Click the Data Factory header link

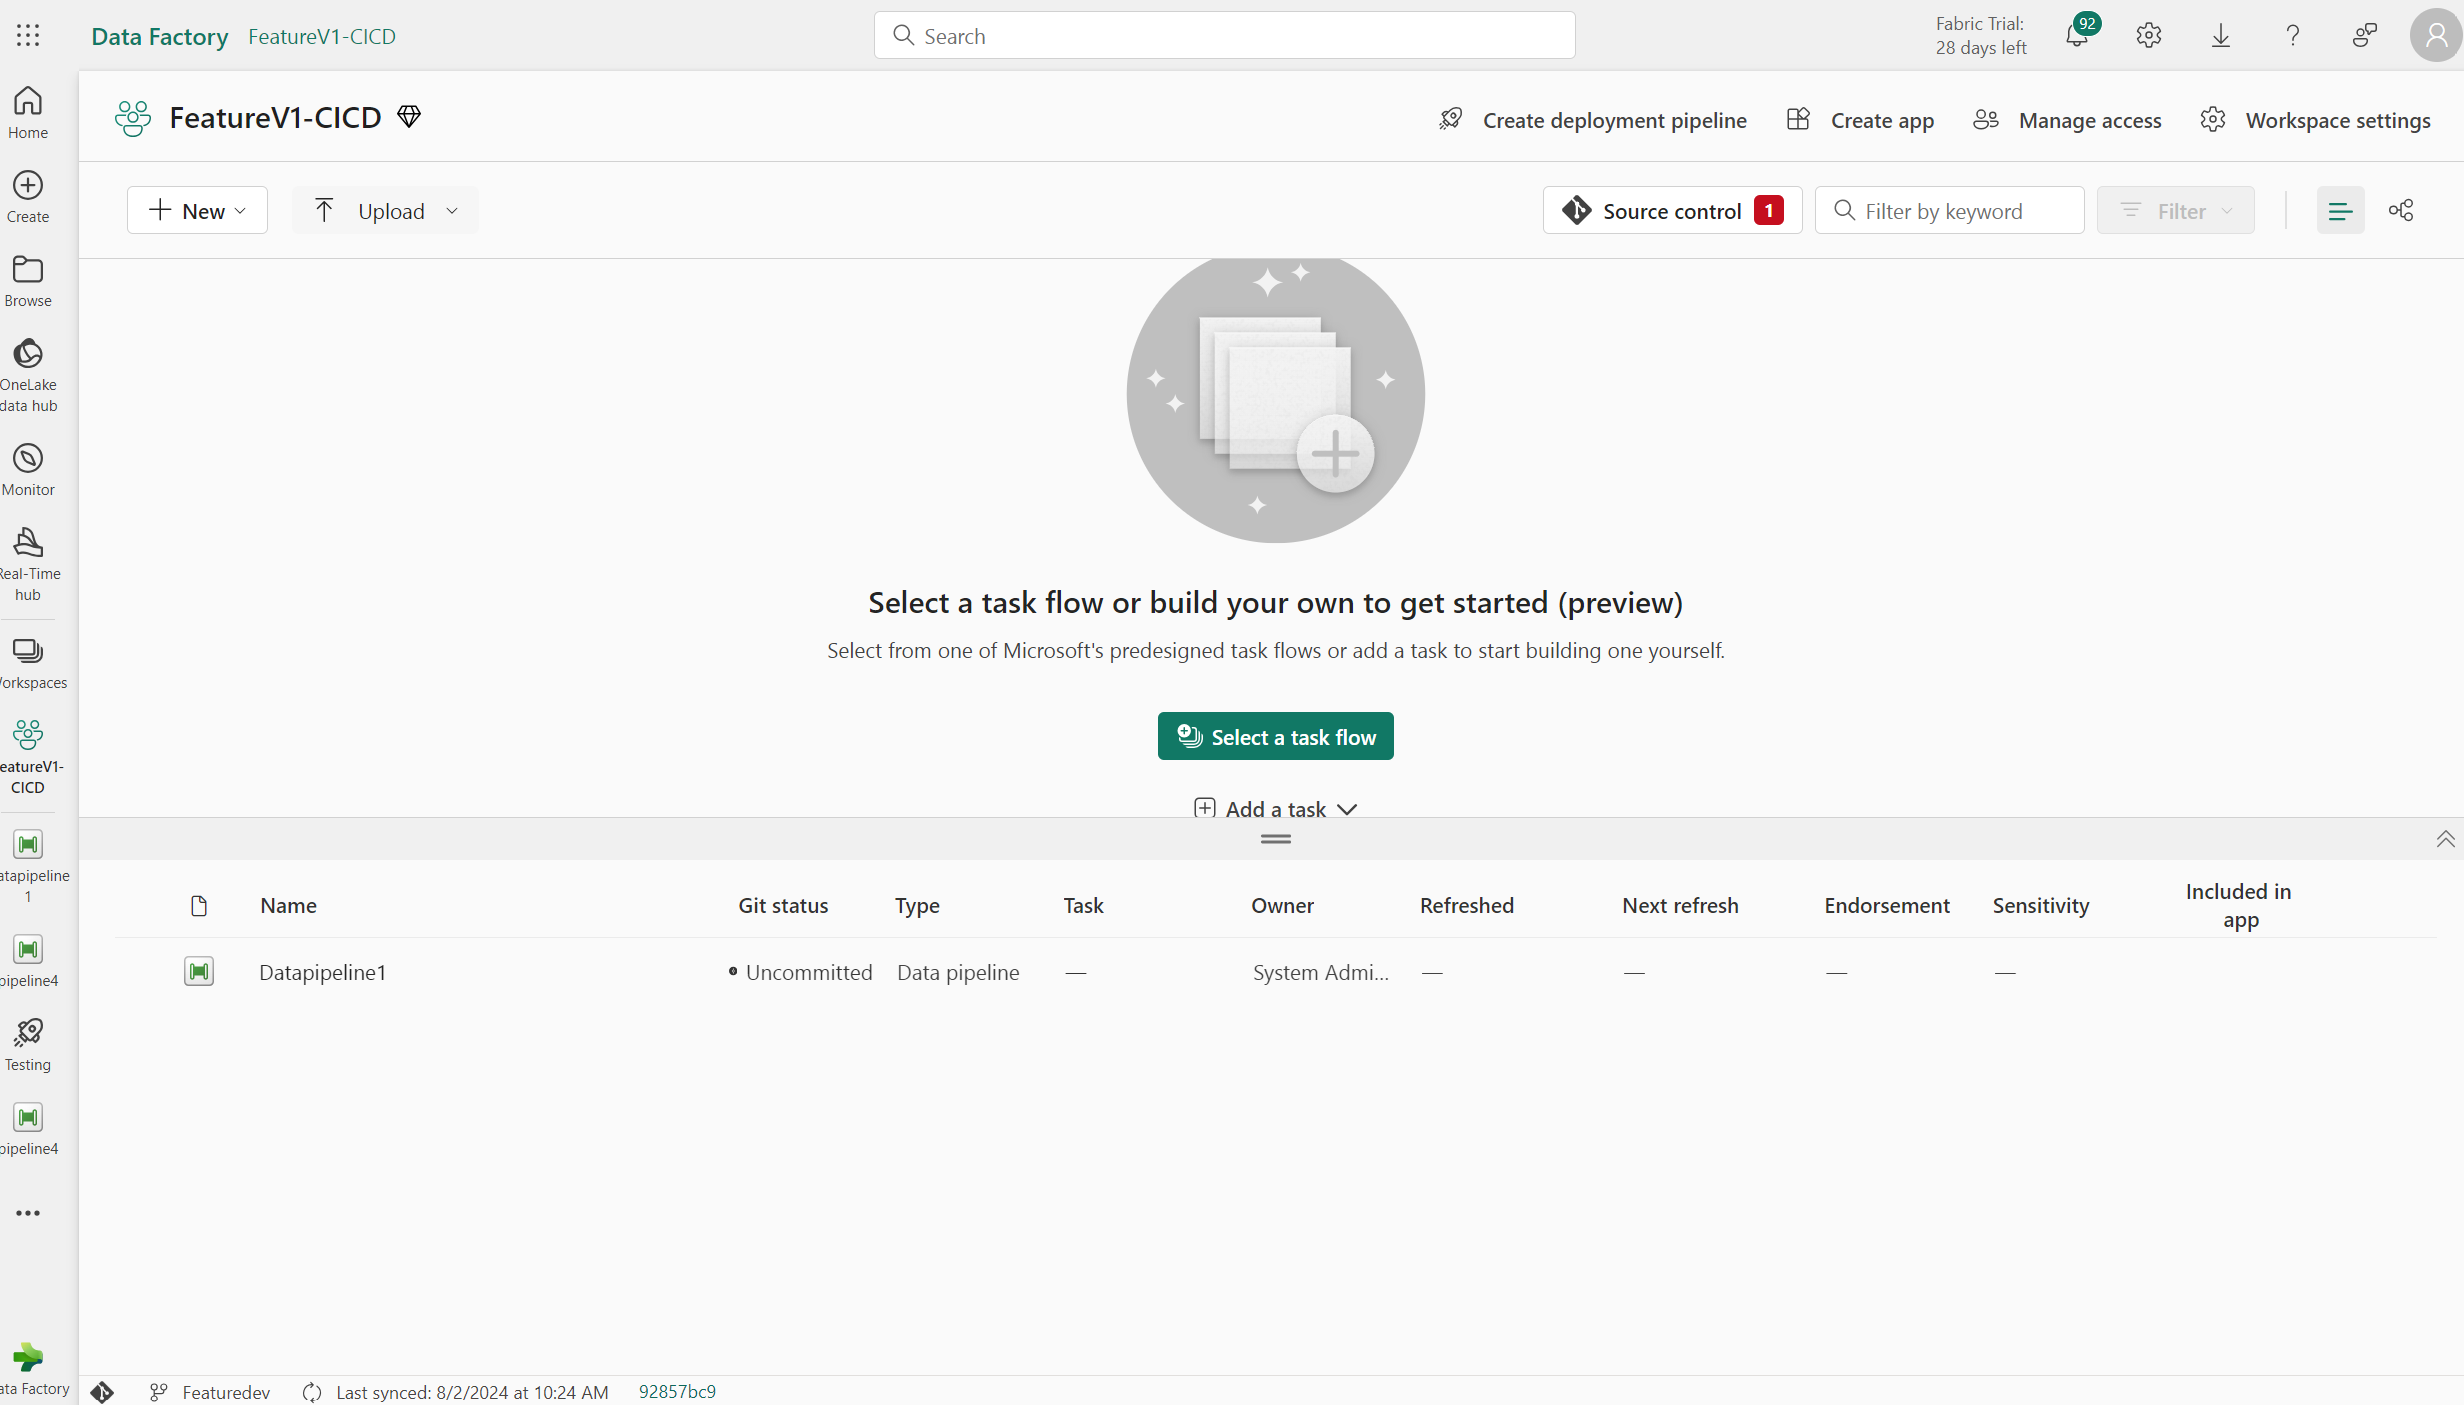pos(160,36)
